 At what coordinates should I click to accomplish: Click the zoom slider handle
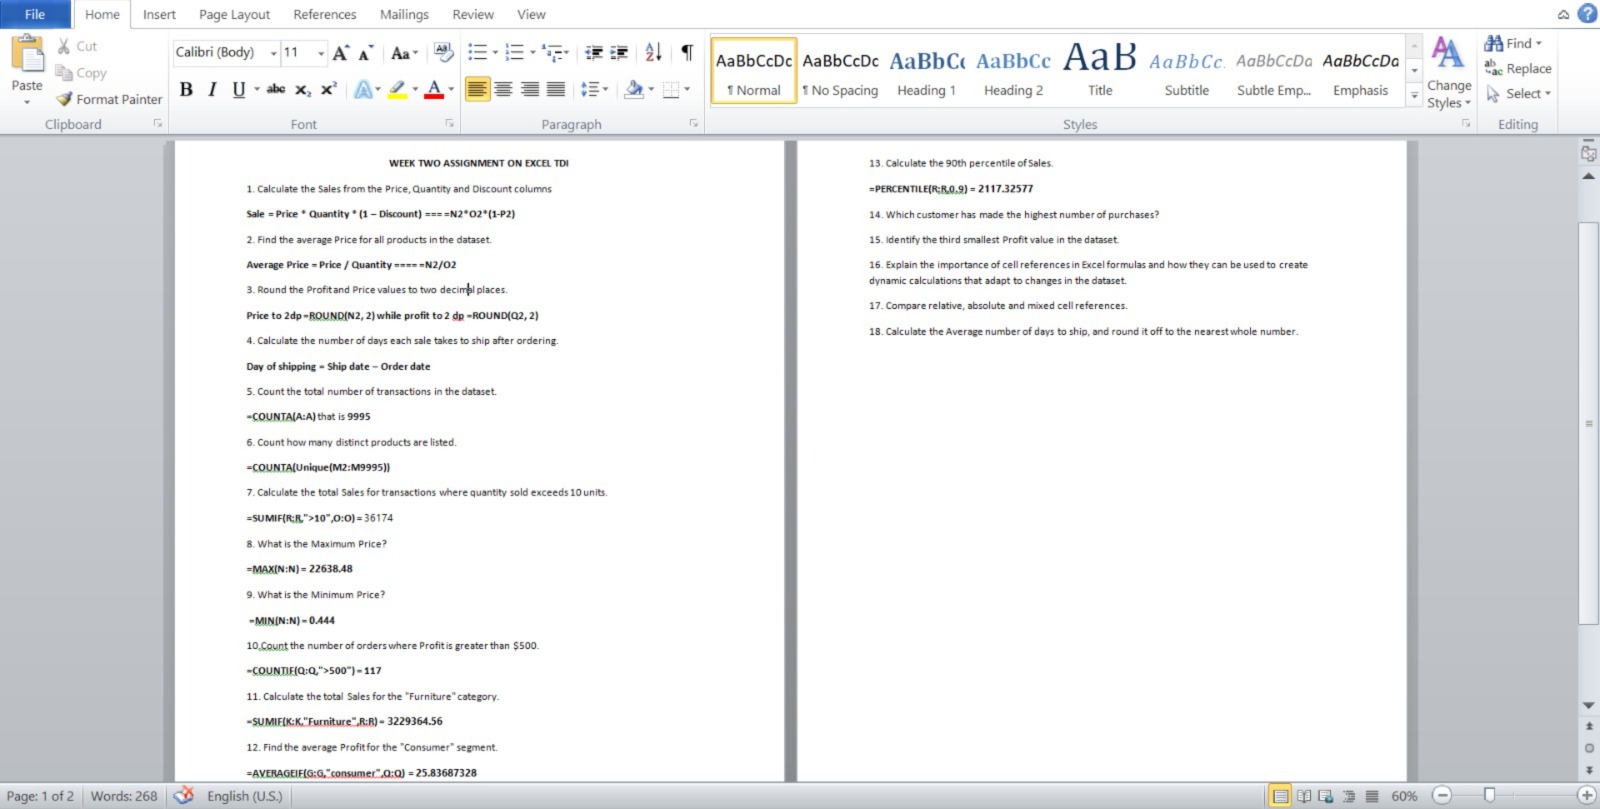point(1489,795)
